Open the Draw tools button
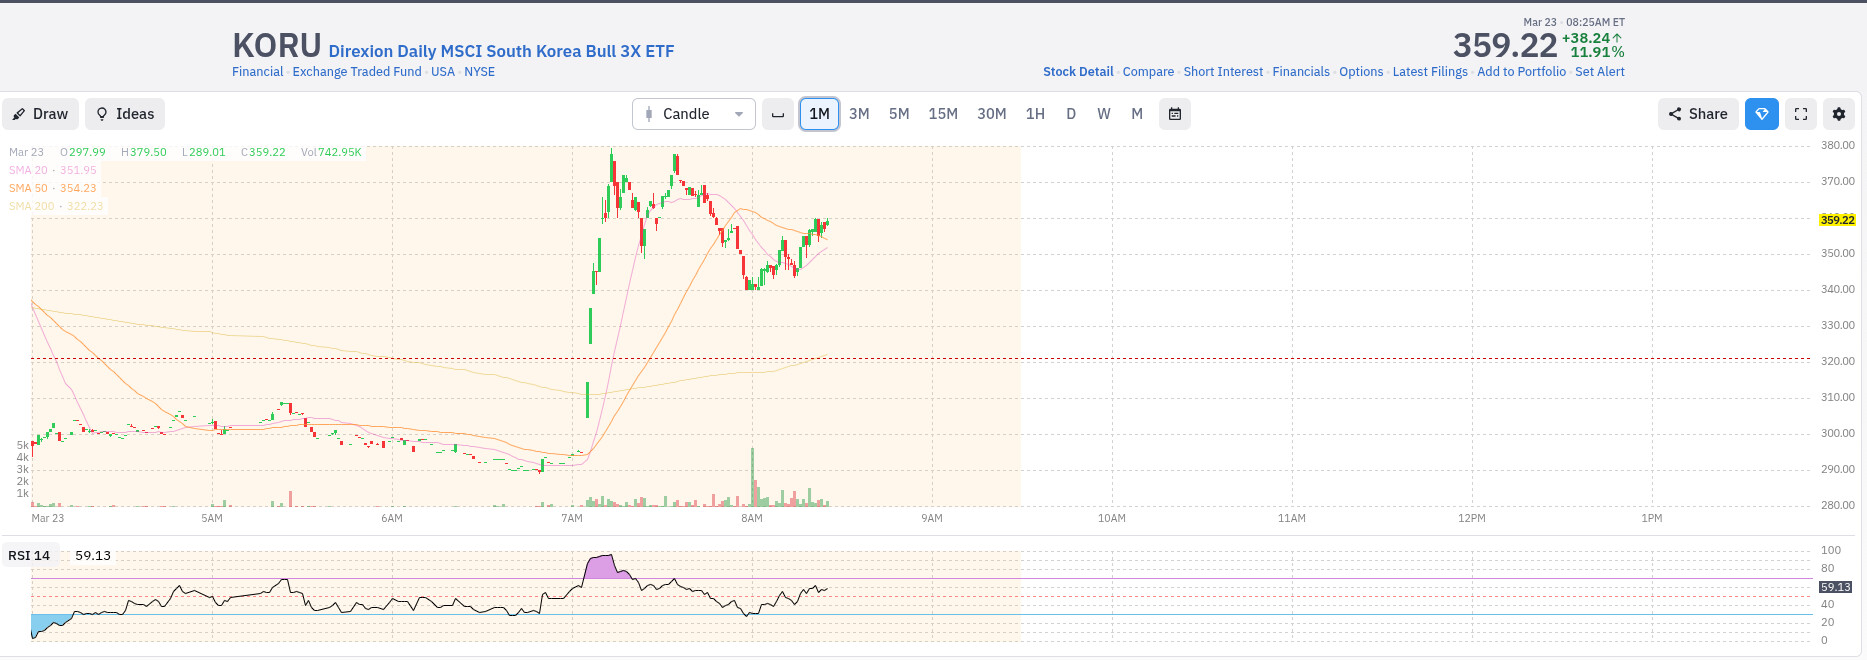1867x660 pixels. pos(40,114)
